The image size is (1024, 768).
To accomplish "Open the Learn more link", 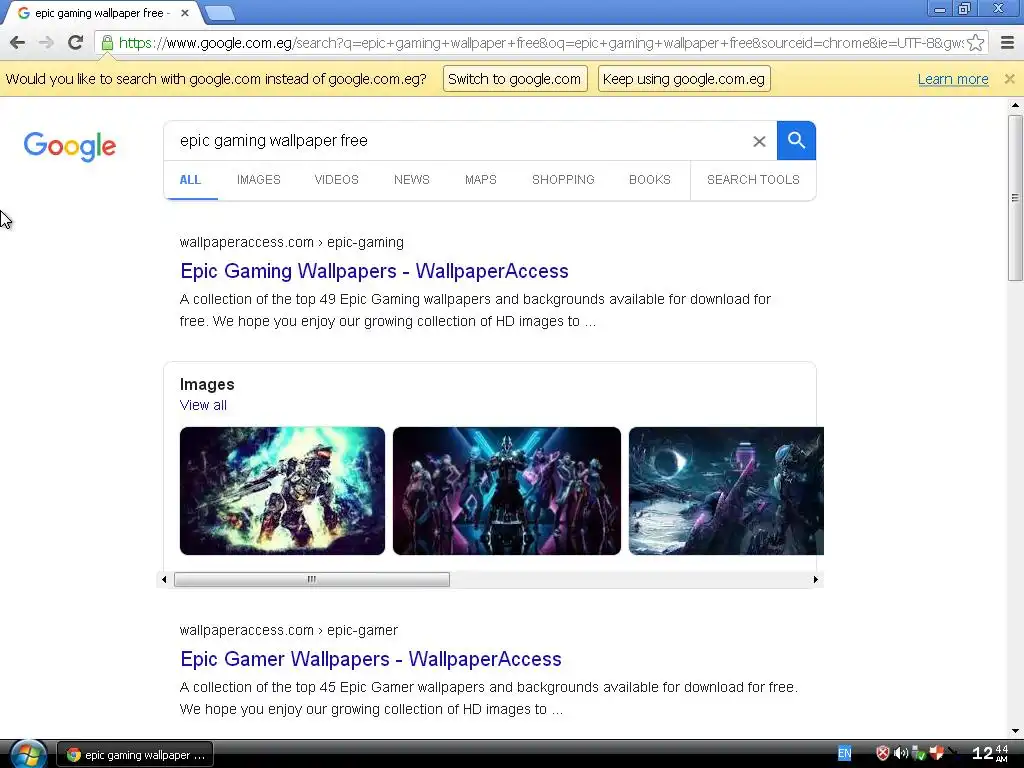I will point(953,79).
